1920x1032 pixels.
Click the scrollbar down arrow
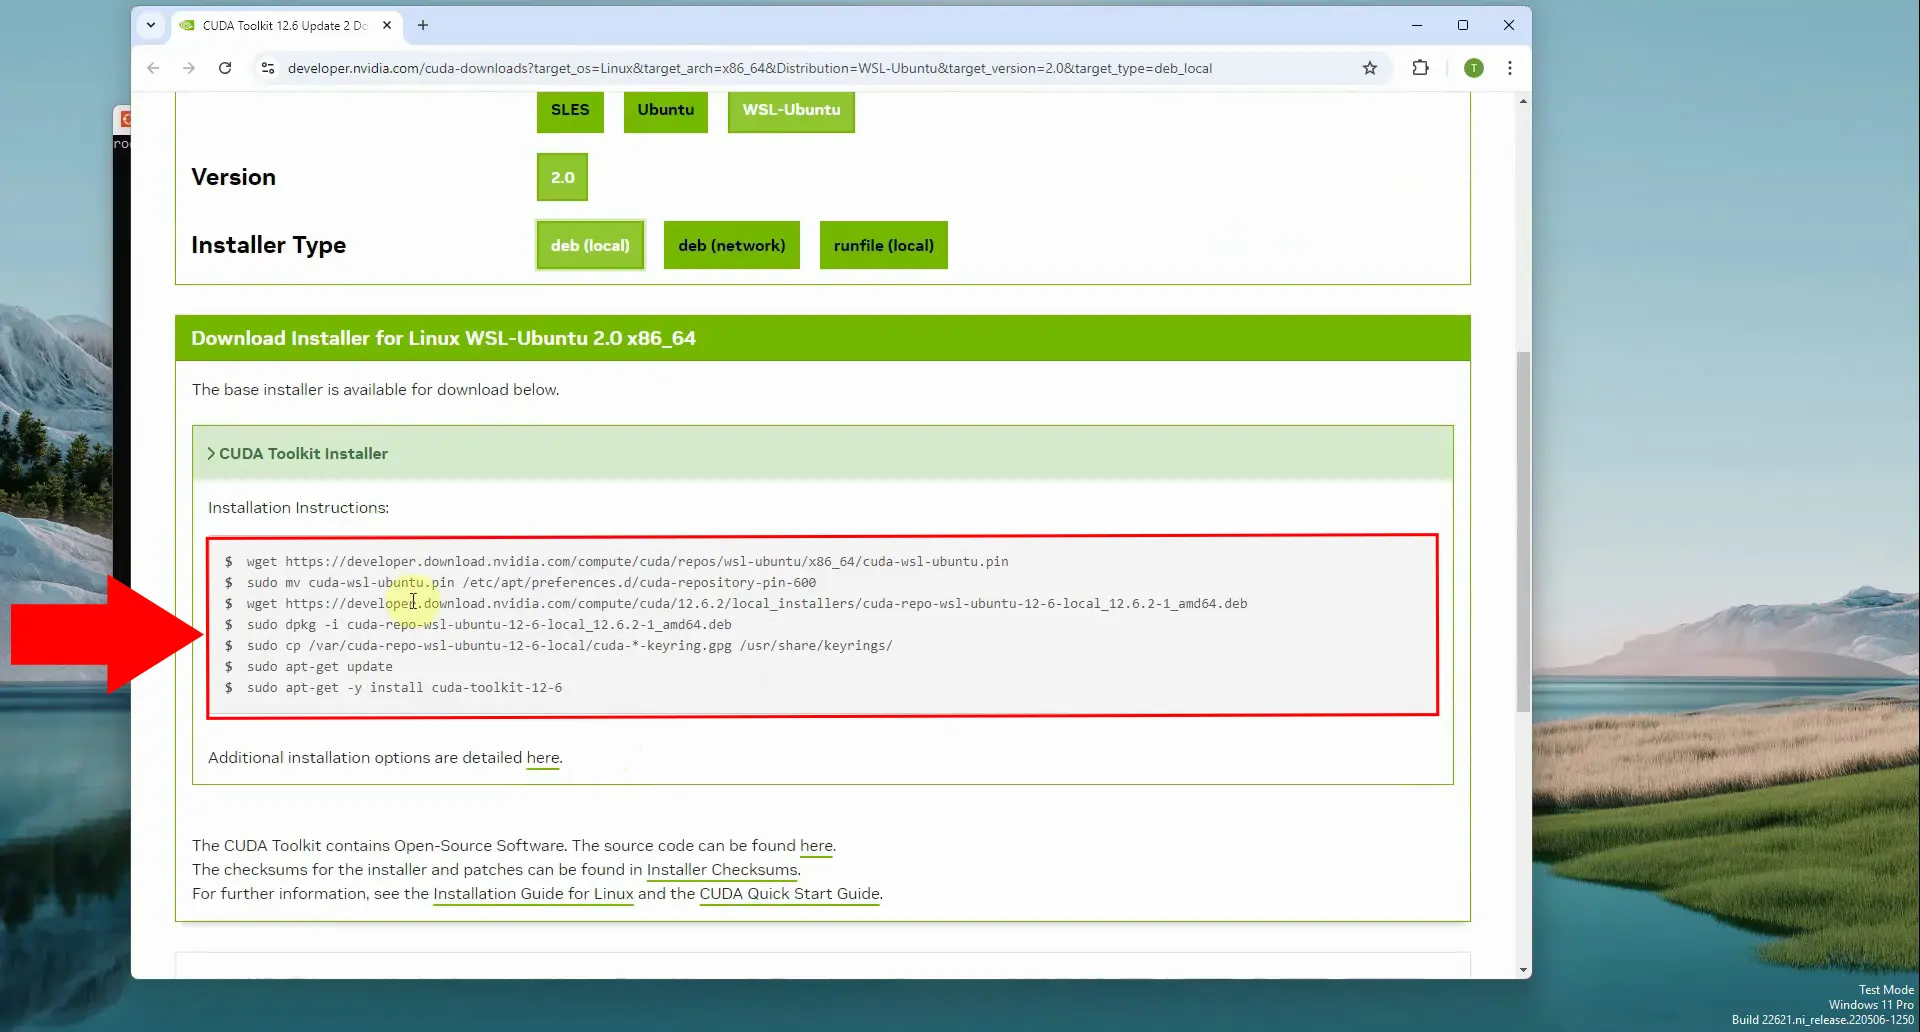pos(1523,970)
